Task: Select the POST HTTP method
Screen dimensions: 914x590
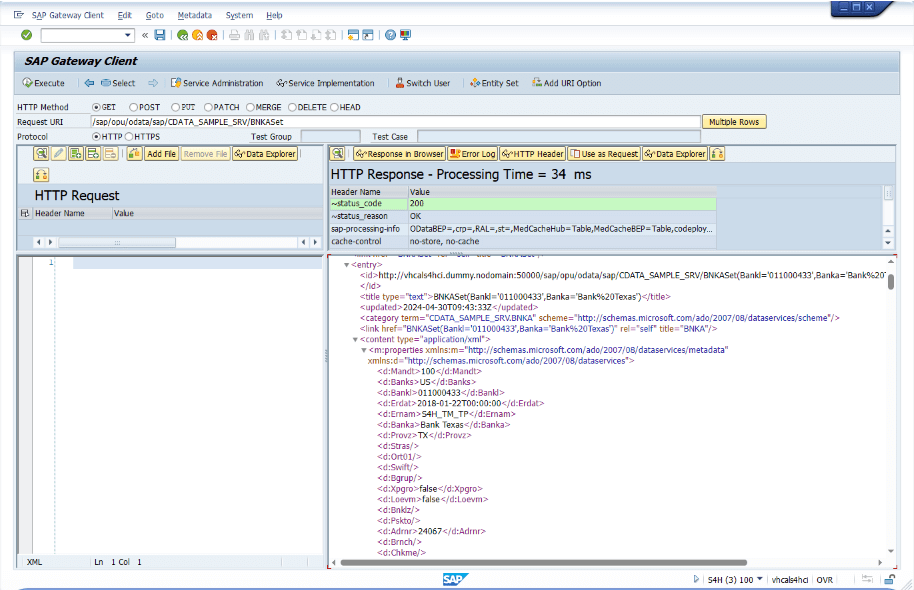Action: (134, 107)
